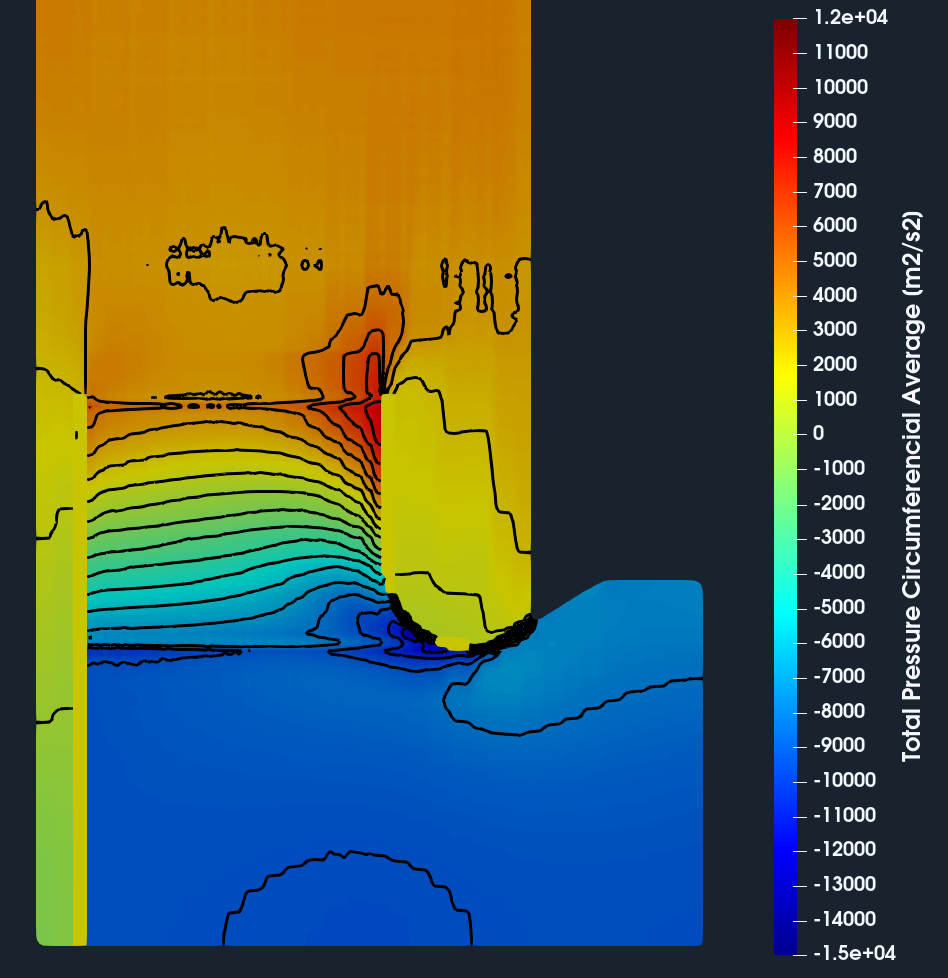This screenshot has height=978, width=948.
Task: Select the 0 tick label on legend
Action: [818, 433]
